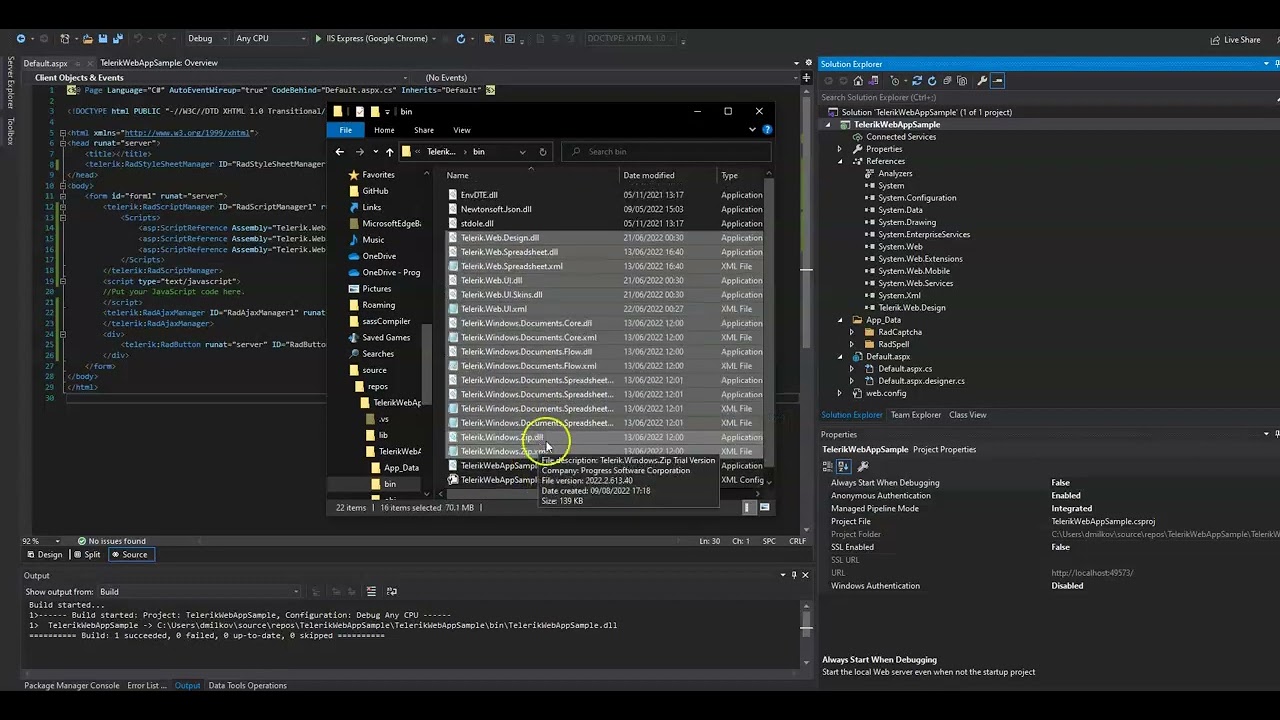Select Connected Services in Solution Explorer
Screen dimensions: 1280x720
pos(900,137)
